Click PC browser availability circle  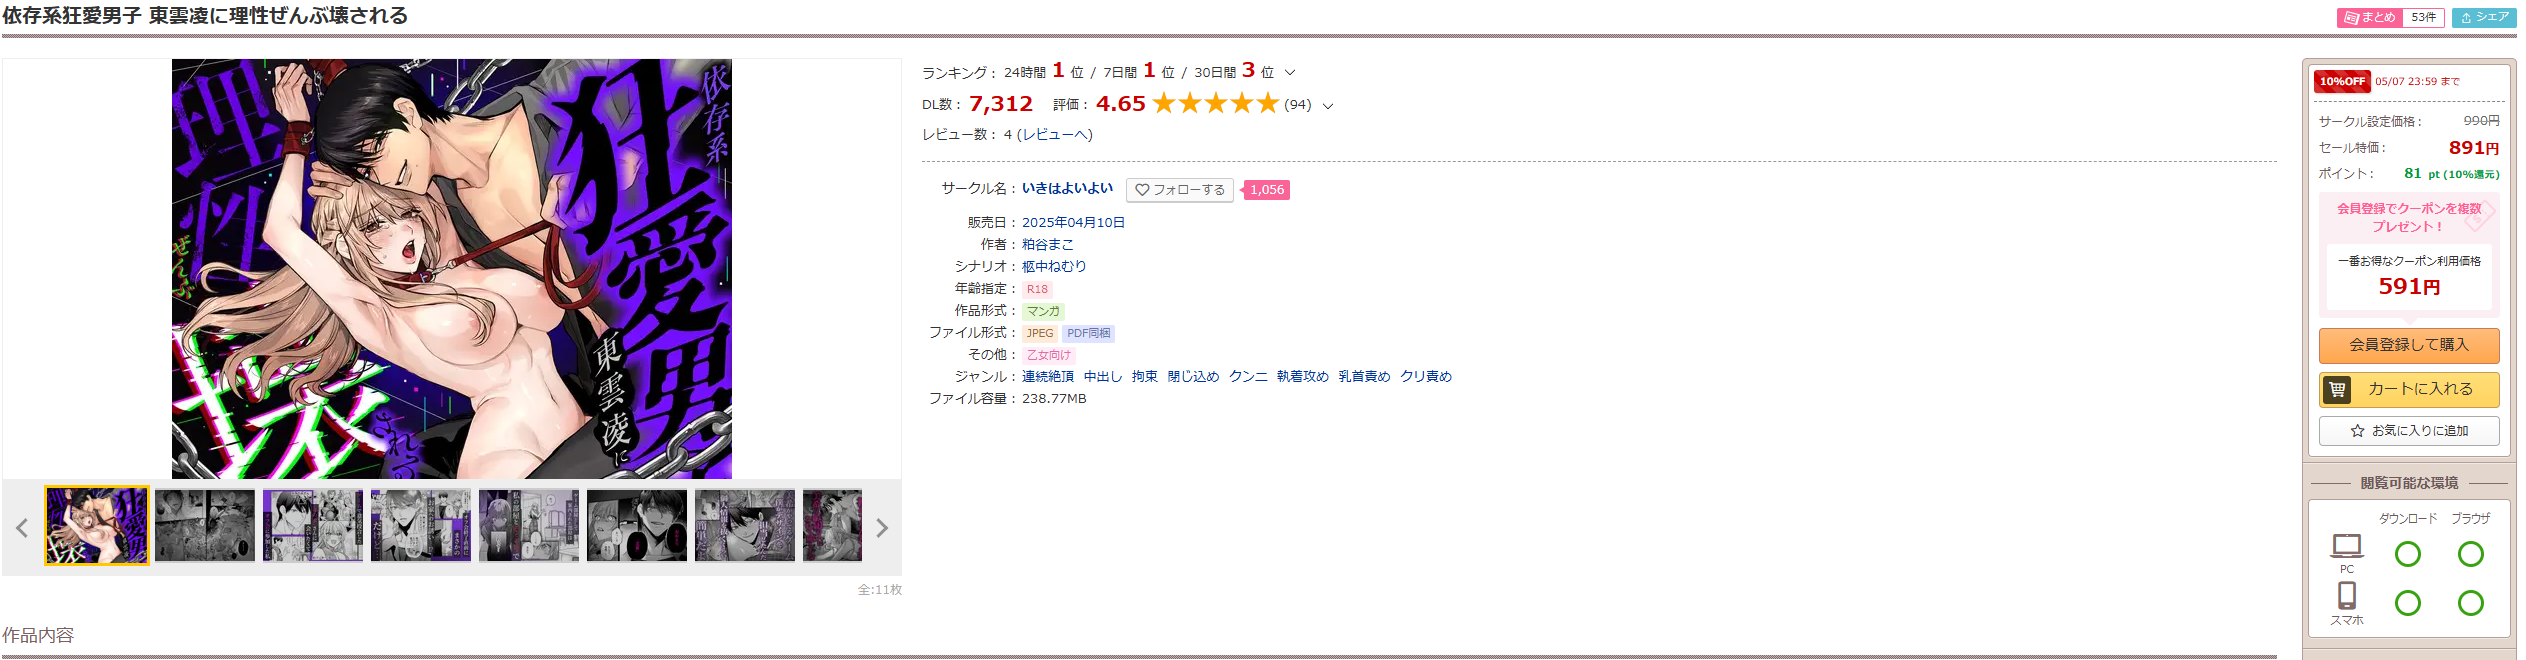pyautogui.click(x=2471, y=554)
